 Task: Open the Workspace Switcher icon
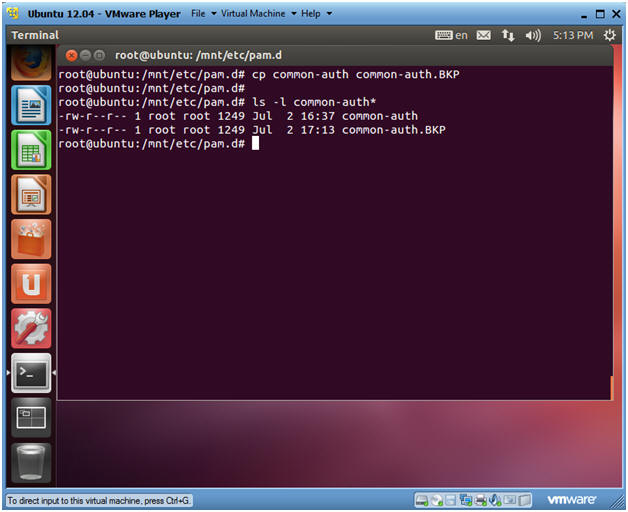(31, 417)
